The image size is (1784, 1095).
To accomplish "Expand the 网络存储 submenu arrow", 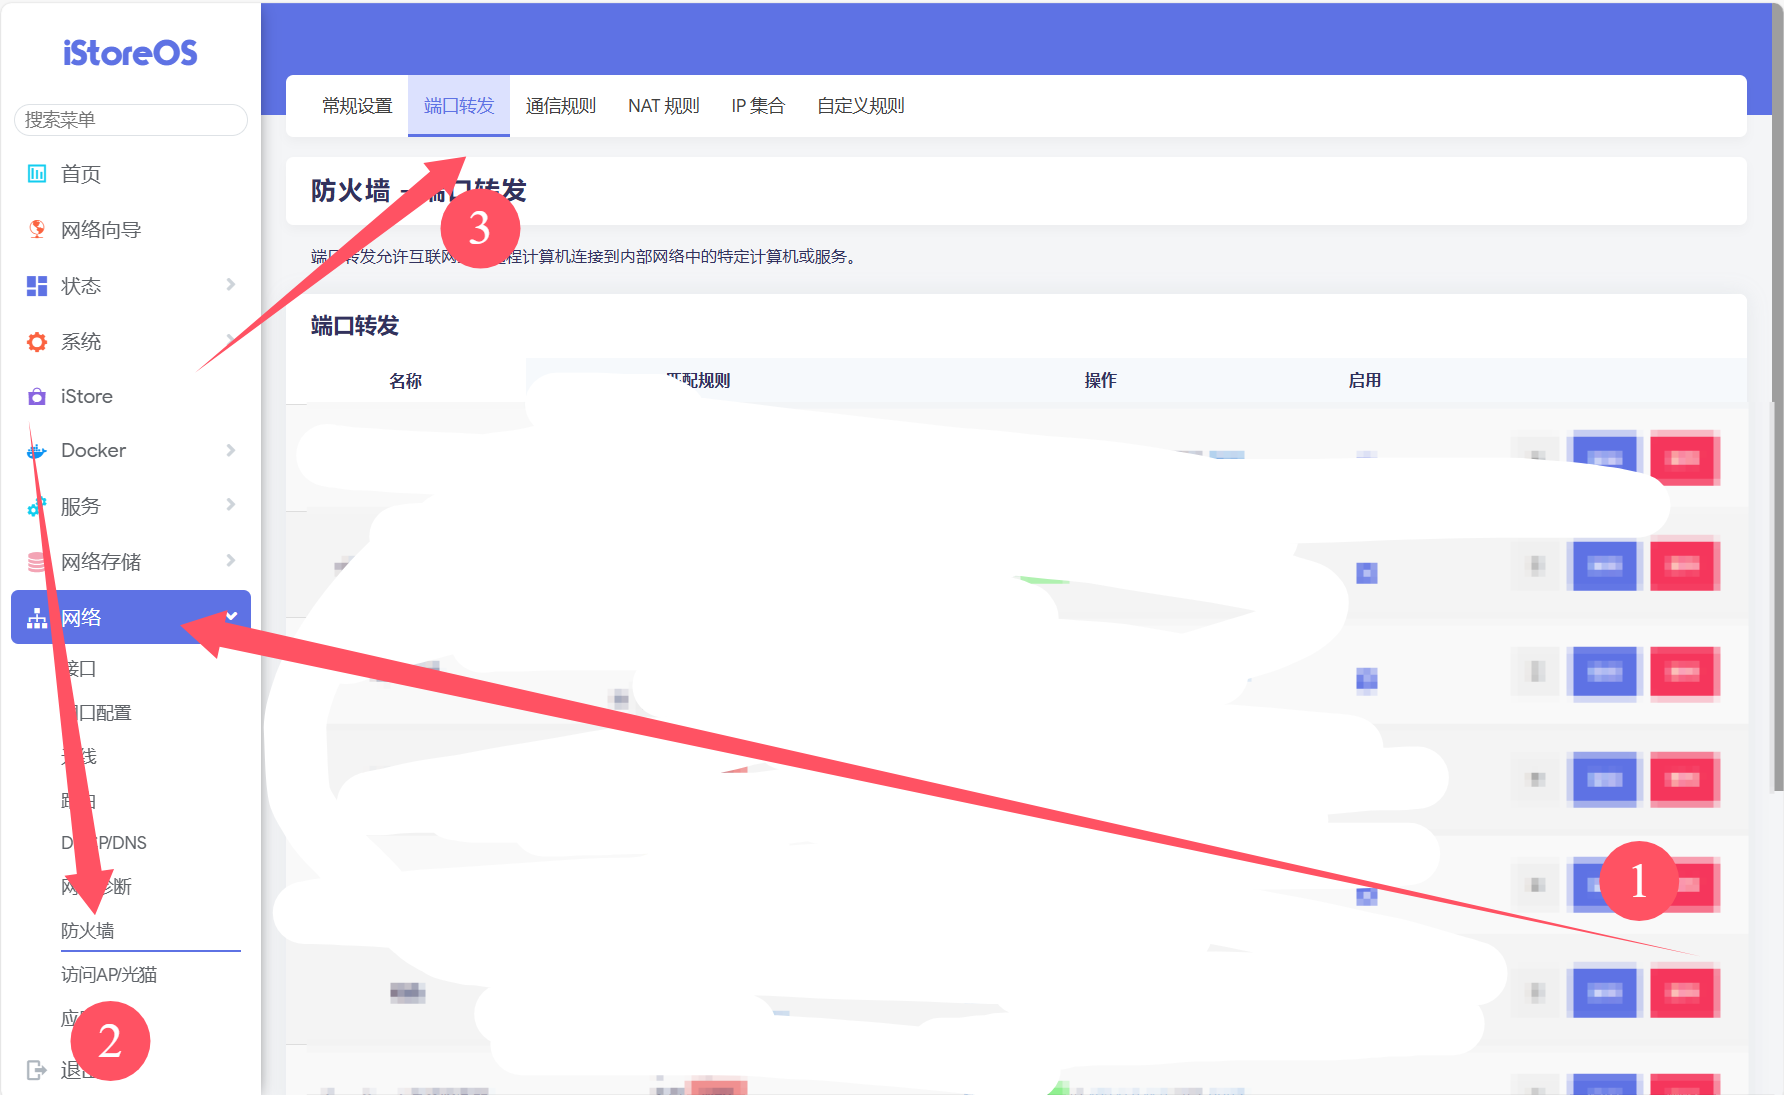I will click(x=231, y=560).
